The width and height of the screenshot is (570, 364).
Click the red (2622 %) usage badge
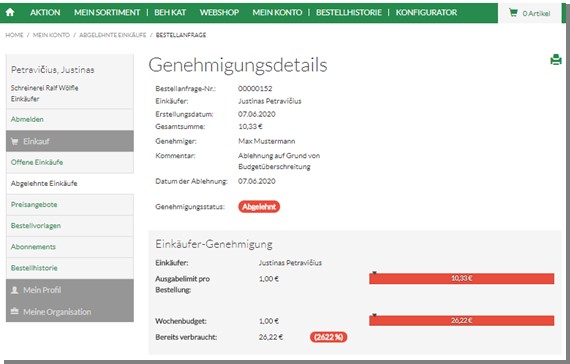click(x=329, y=337)
